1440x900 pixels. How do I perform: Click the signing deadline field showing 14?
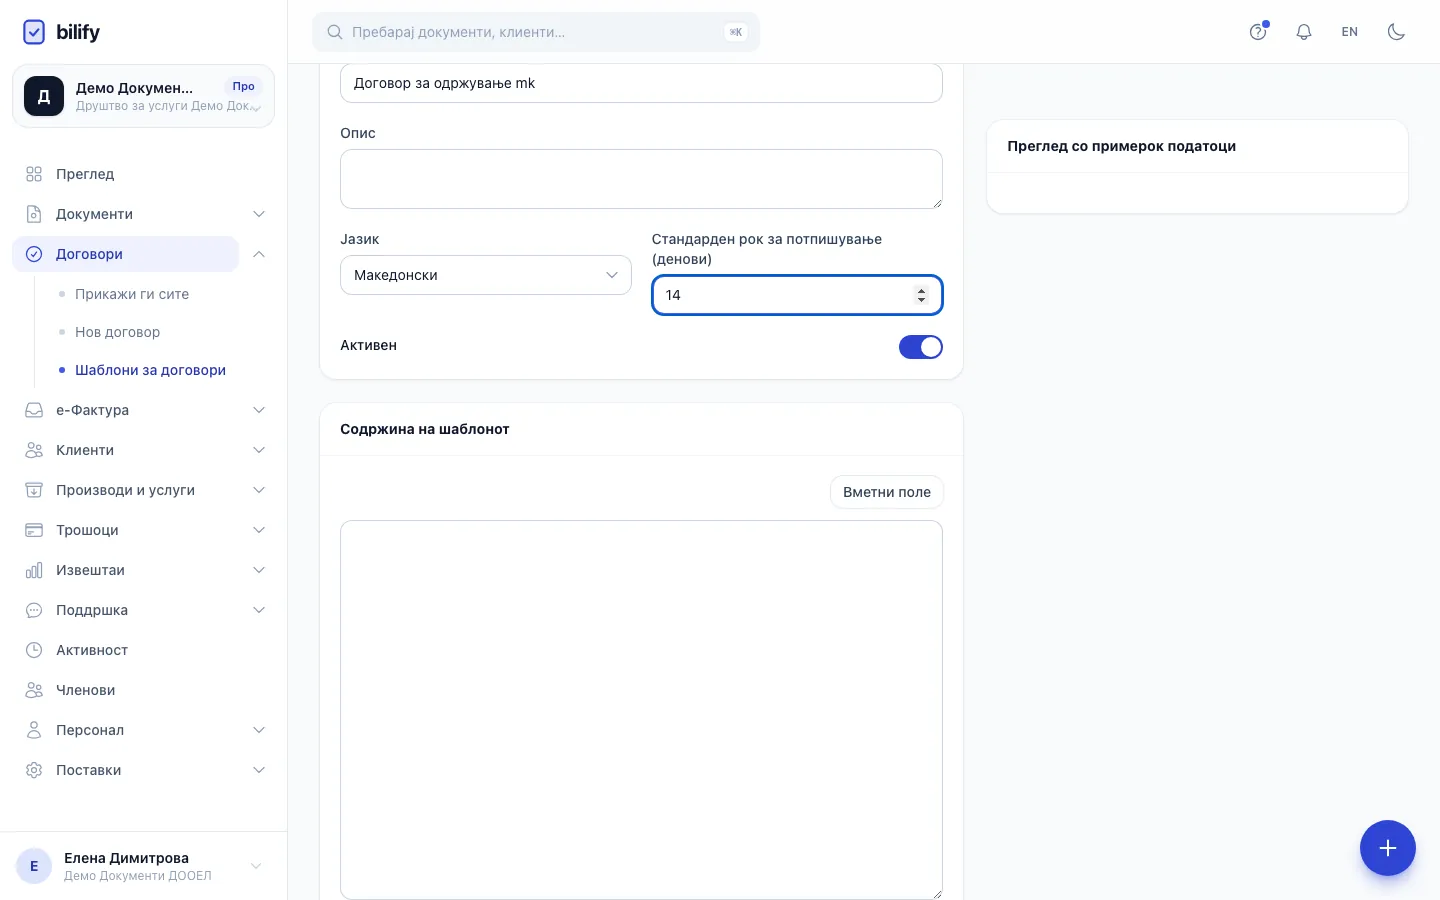(x=797, y=295)
